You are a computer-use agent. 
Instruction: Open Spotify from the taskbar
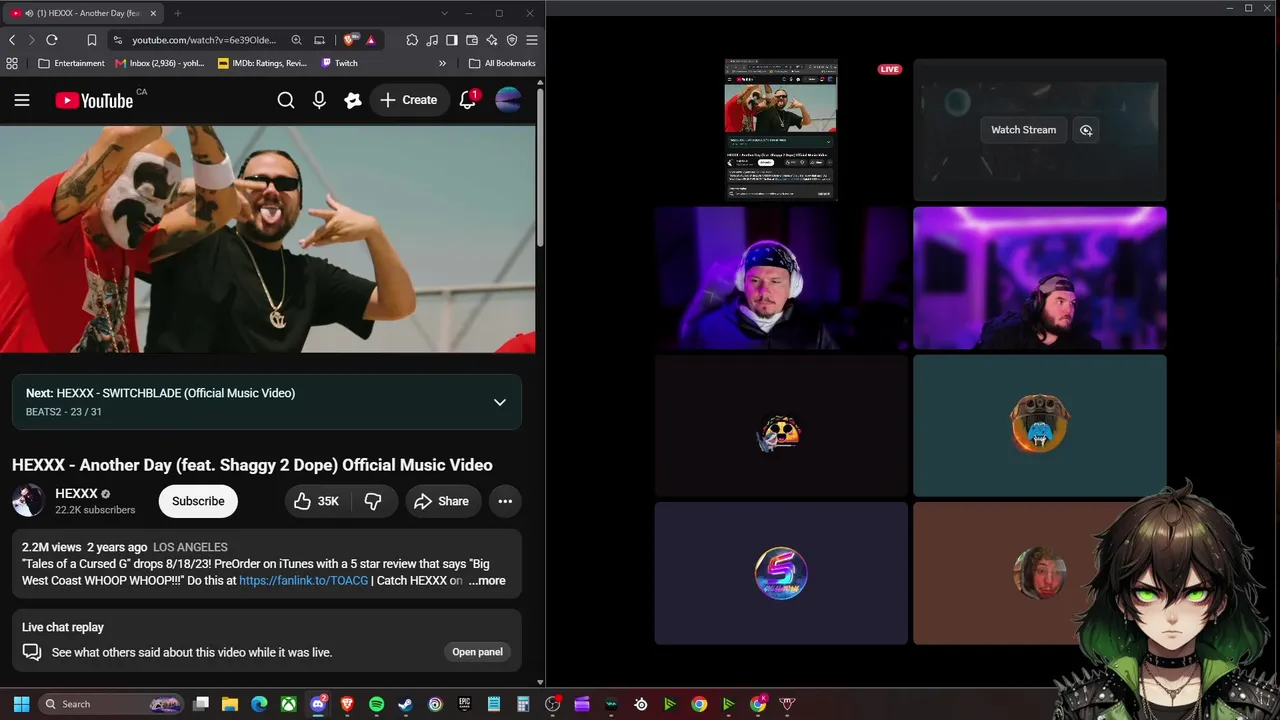click(x=376, y=704)
